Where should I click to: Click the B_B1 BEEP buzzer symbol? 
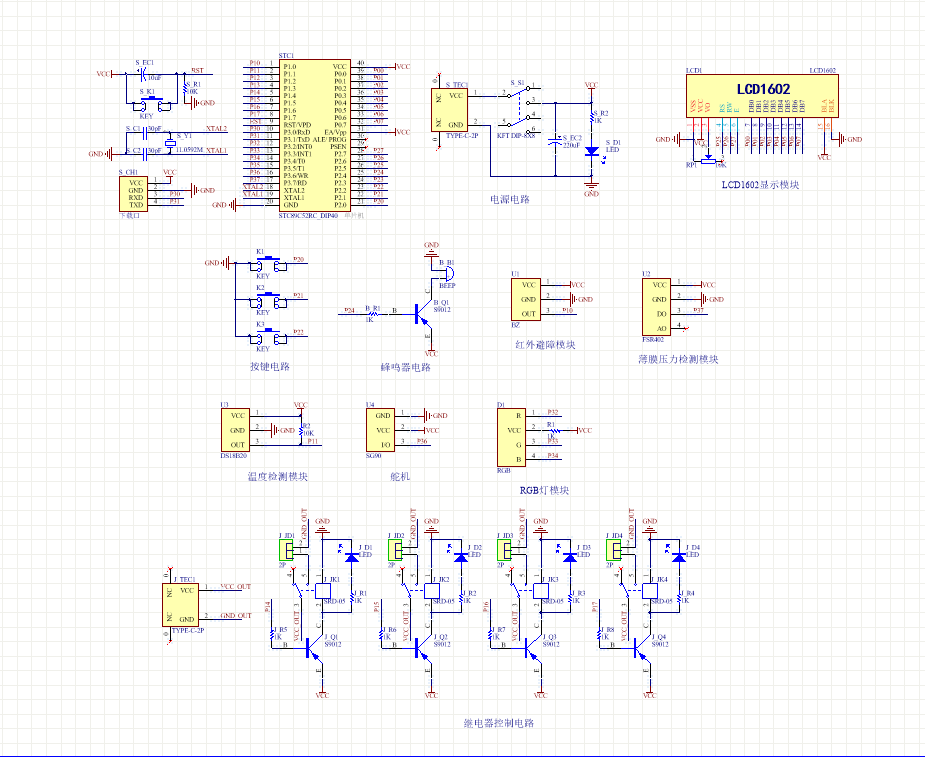tap(441, 270)
